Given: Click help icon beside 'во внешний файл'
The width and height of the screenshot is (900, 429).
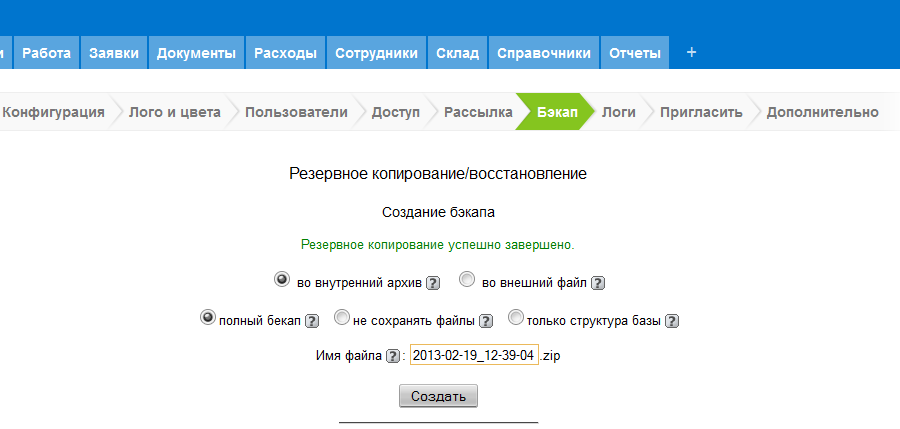Looking at the screenshot, I should click(x=598, y=283).
